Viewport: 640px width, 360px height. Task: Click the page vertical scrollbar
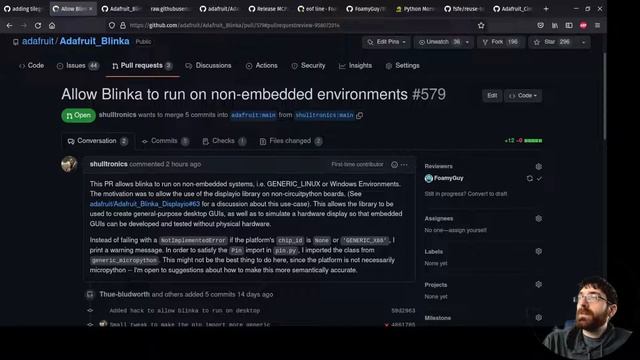click(604, 96)
